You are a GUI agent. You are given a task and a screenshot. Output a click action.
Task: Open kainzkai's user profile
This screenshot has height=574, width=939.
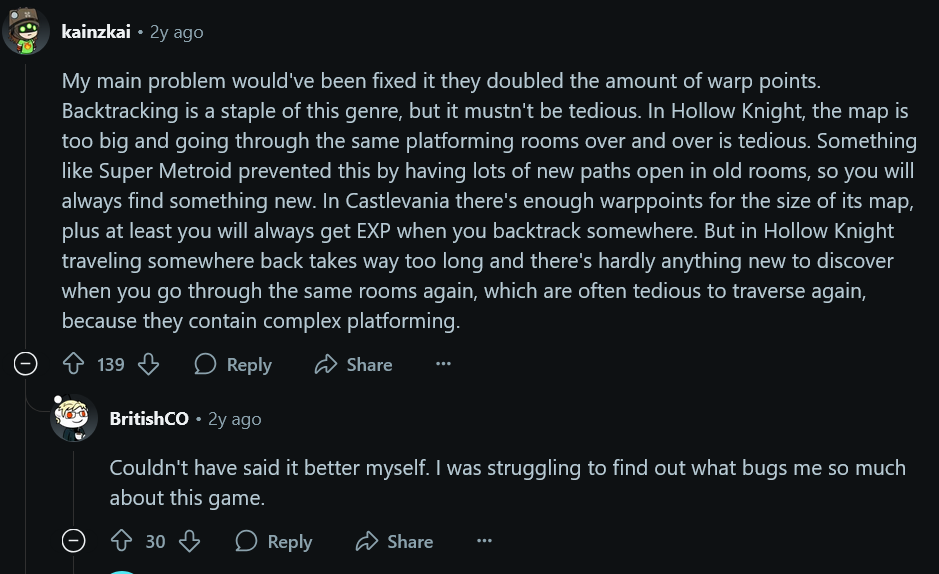coord(96,32)
